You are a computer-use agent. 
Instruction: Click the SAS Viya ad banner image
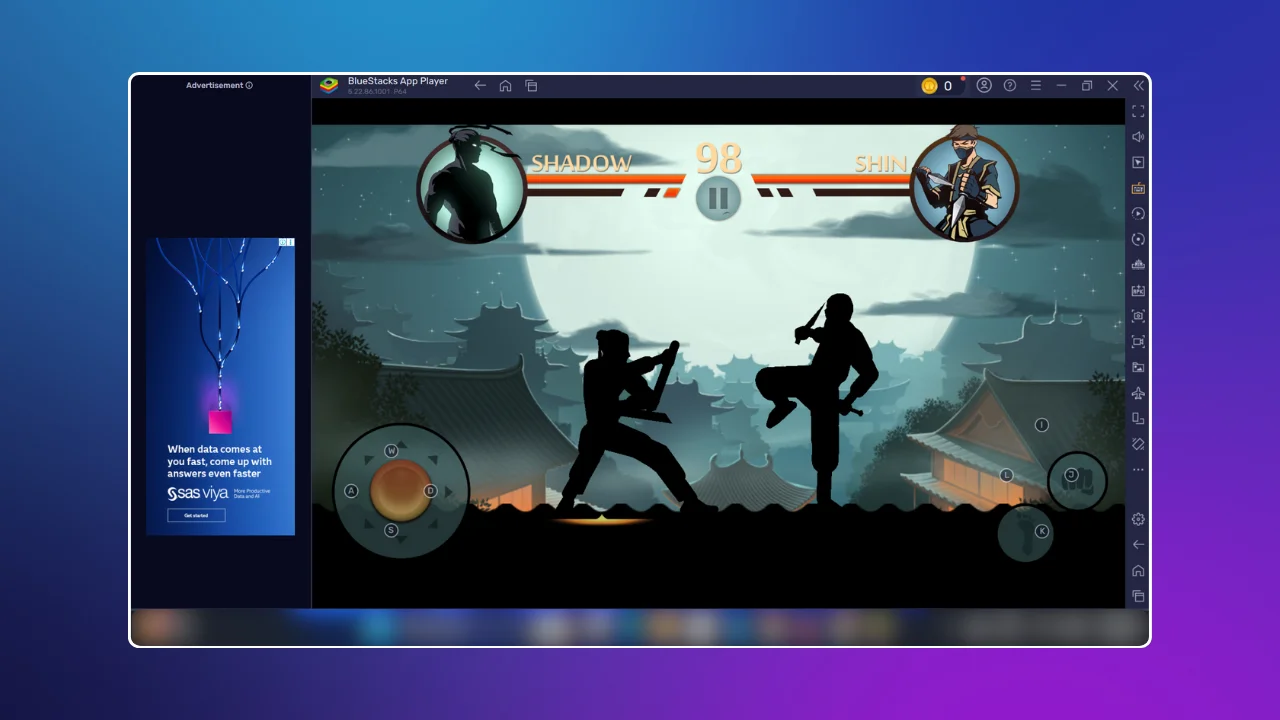tap(221, 386)
